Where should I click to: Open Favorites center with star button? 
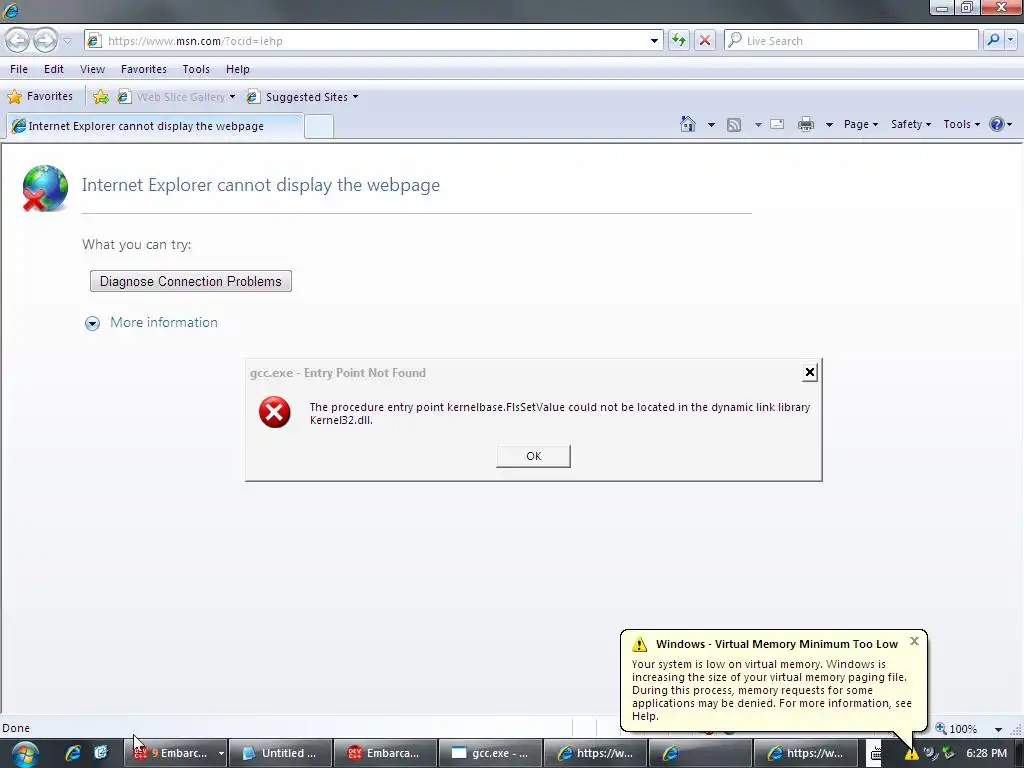(x=40, y=97)
